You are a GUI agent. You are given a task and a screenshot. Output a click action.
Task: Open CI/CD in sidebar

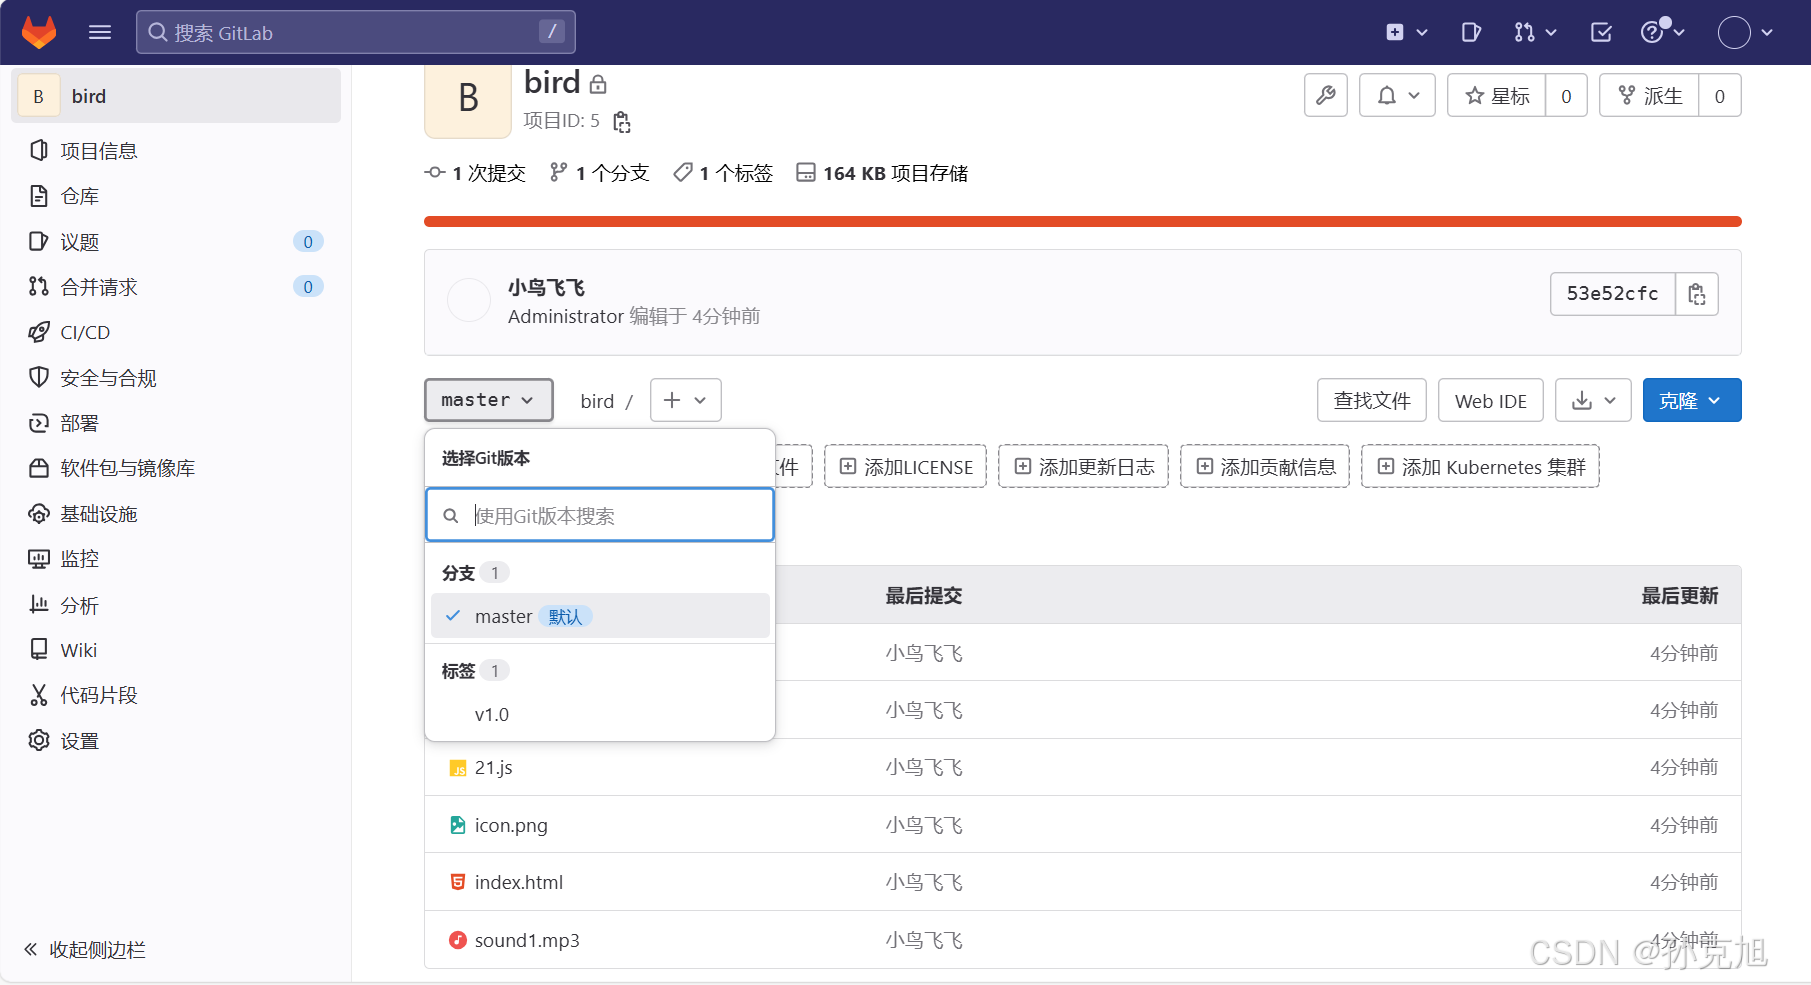coord(85,332)
